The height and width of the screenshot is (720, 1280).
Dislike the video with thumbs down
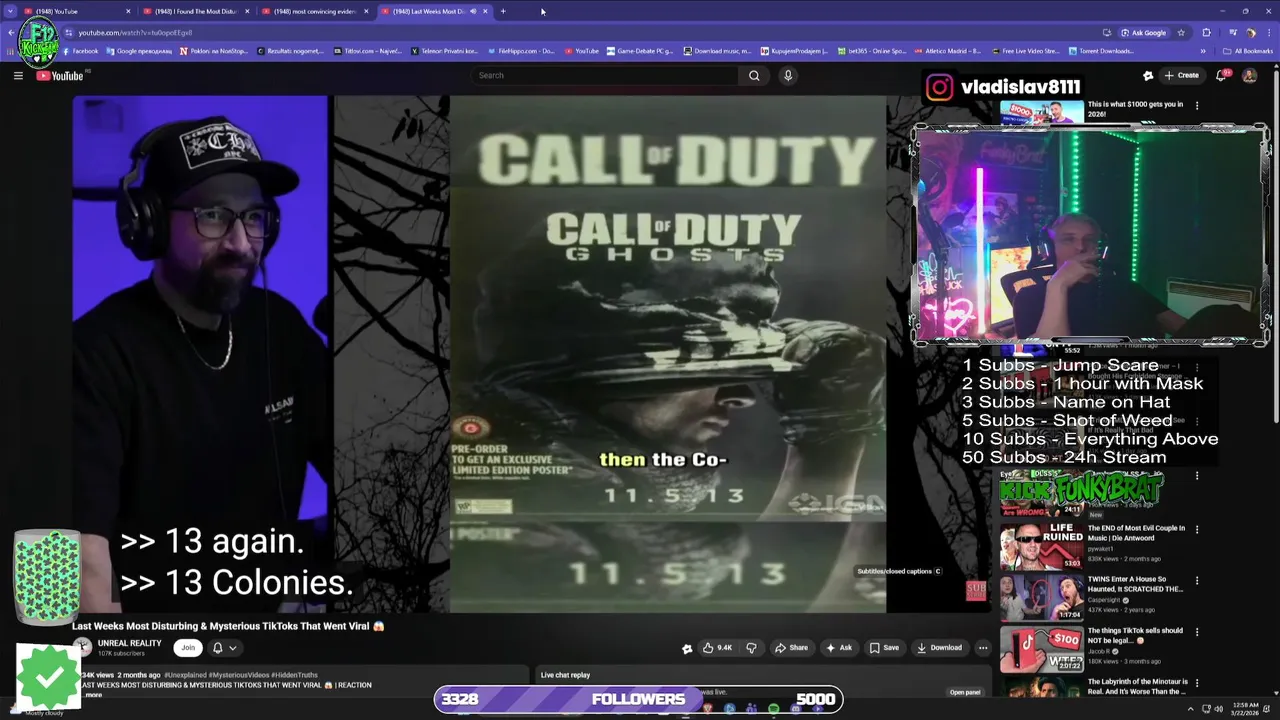[x=751, y=648]
